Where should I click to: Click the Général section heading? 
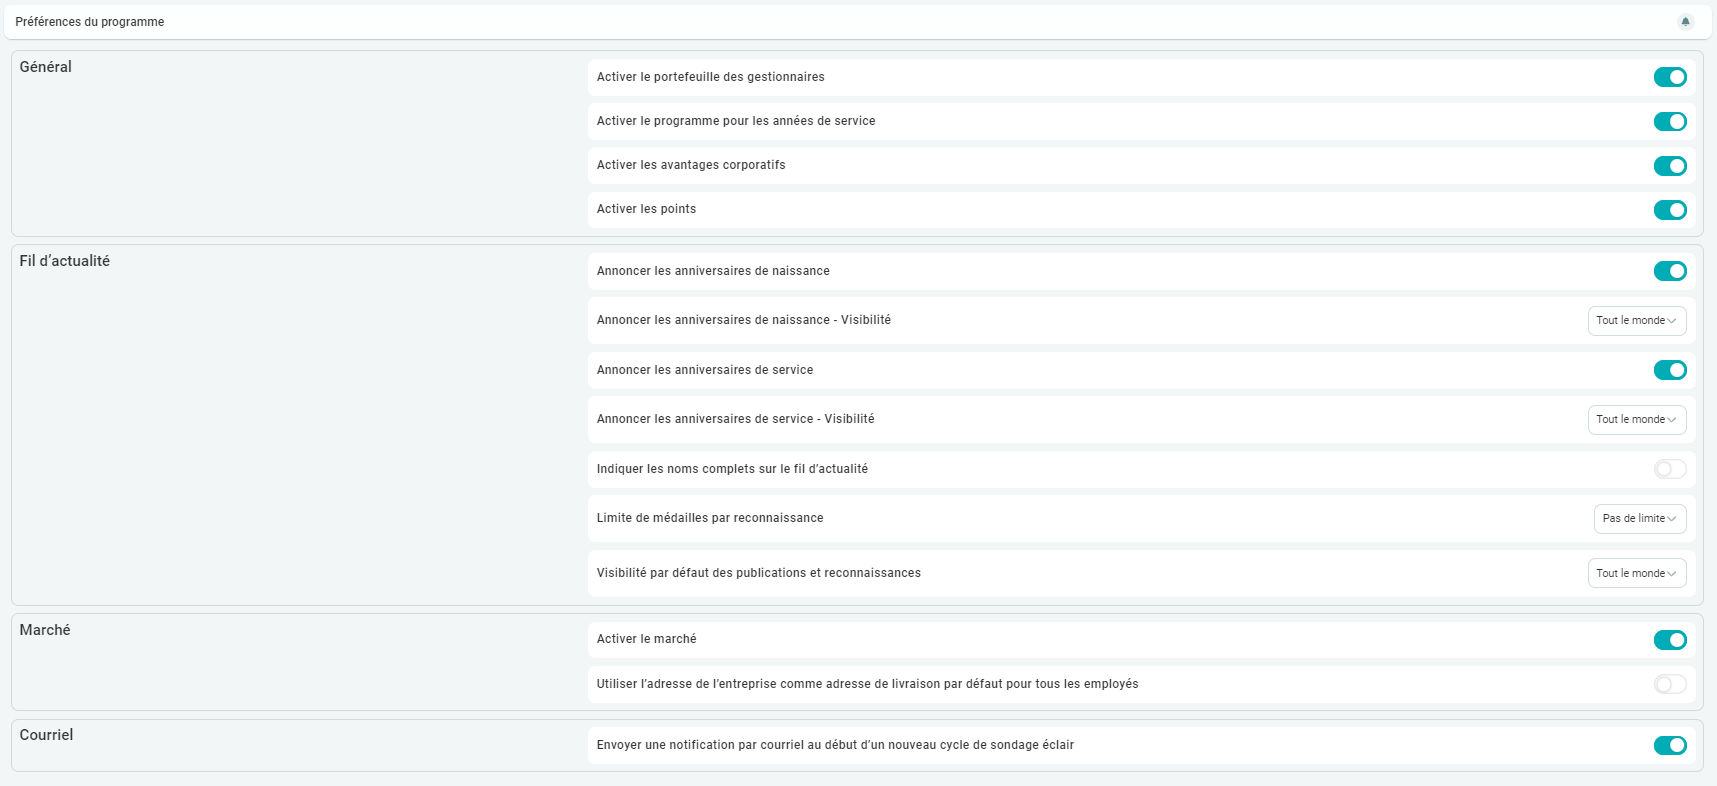46,67
